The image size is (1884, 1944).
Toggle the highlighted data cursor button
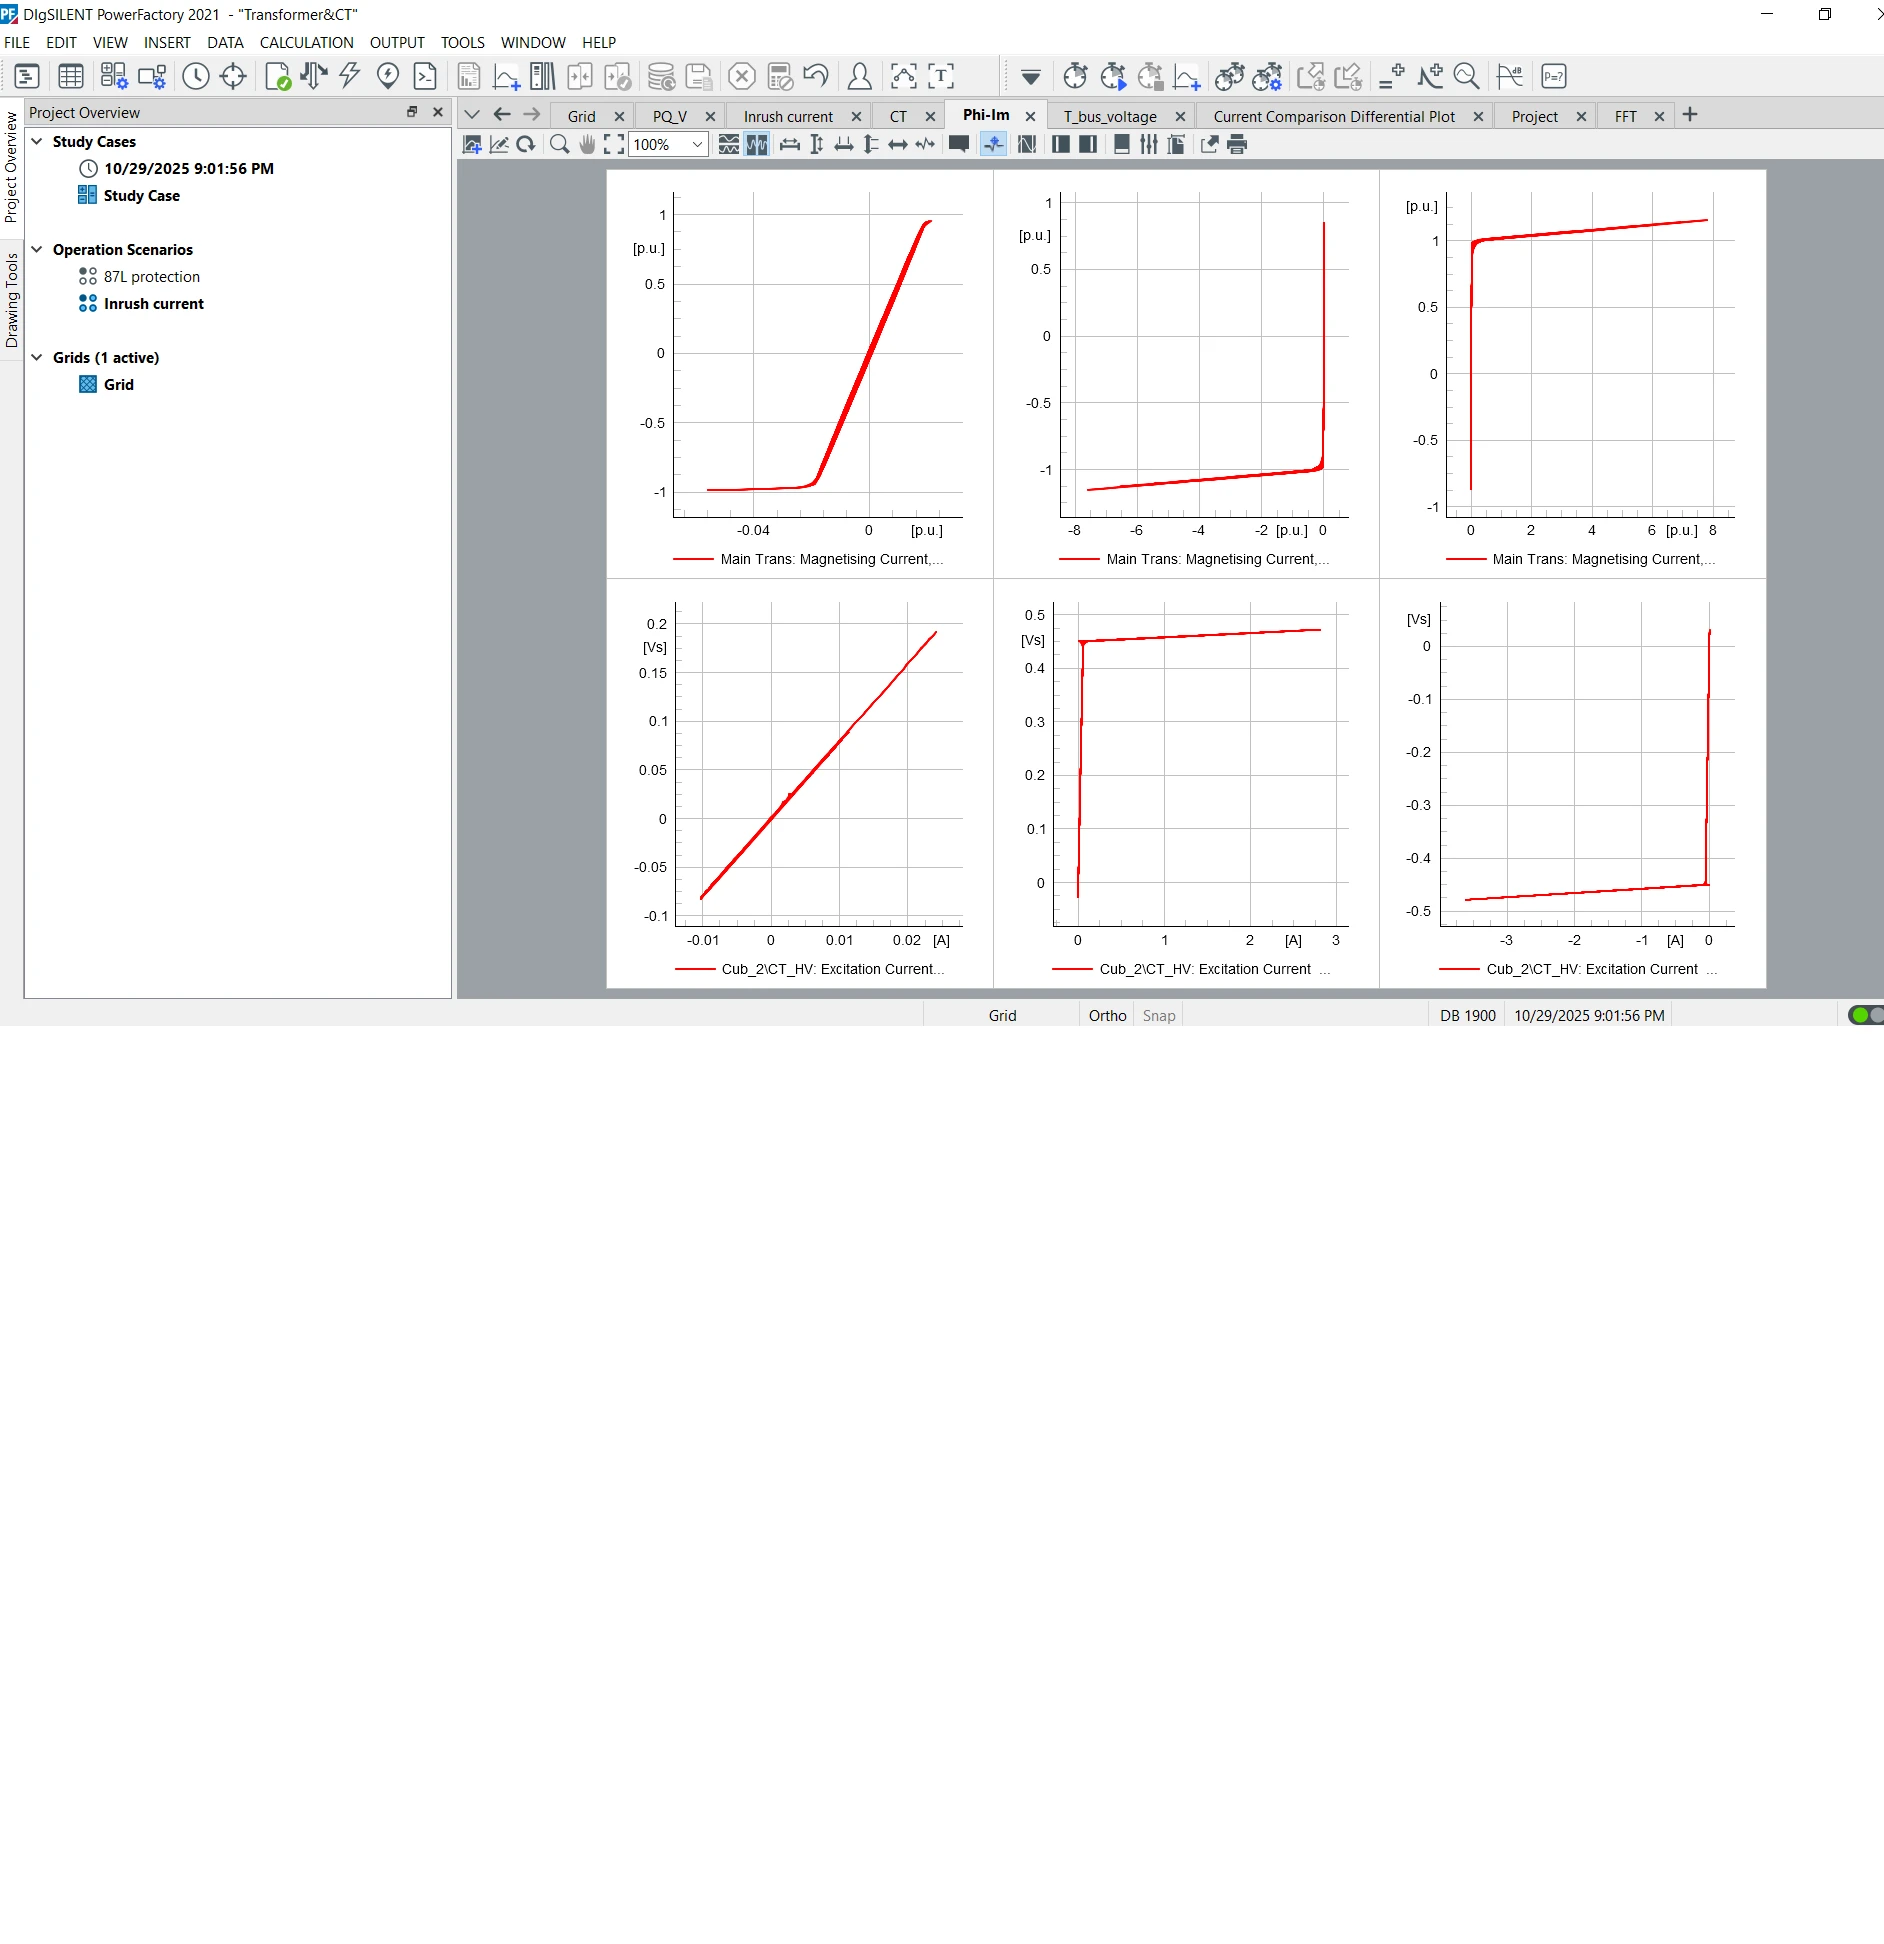click(993, 145)
